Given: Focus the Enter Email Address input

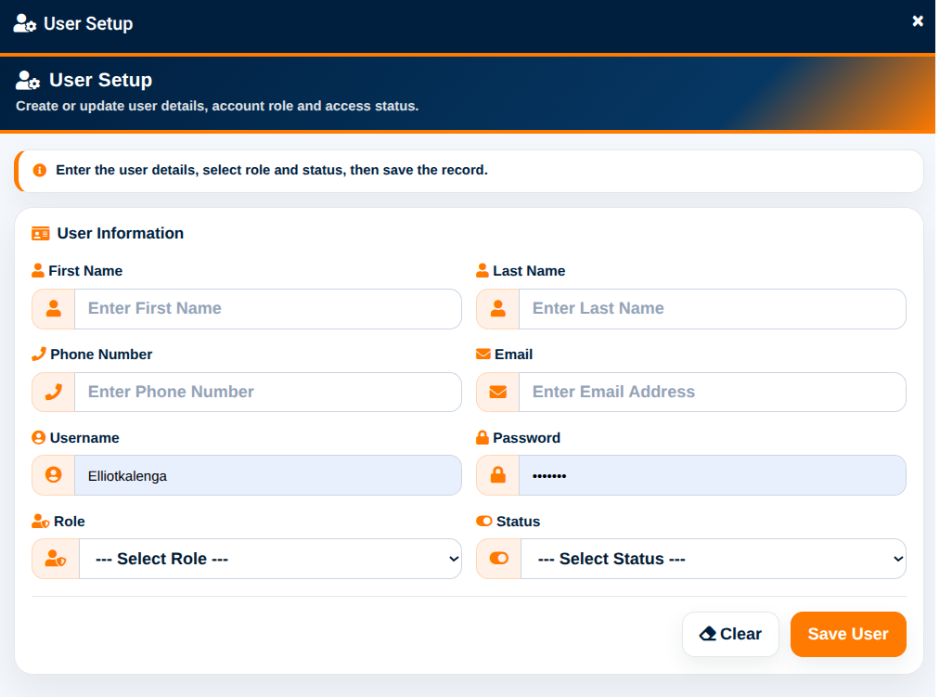Looking at the screenshot, I should 713,392.
